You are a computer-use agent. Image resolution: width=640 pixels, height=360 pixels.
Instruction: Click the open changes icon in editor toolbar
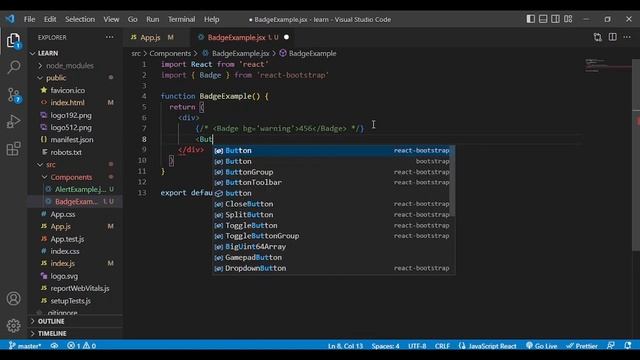click(x=598, y=37)
